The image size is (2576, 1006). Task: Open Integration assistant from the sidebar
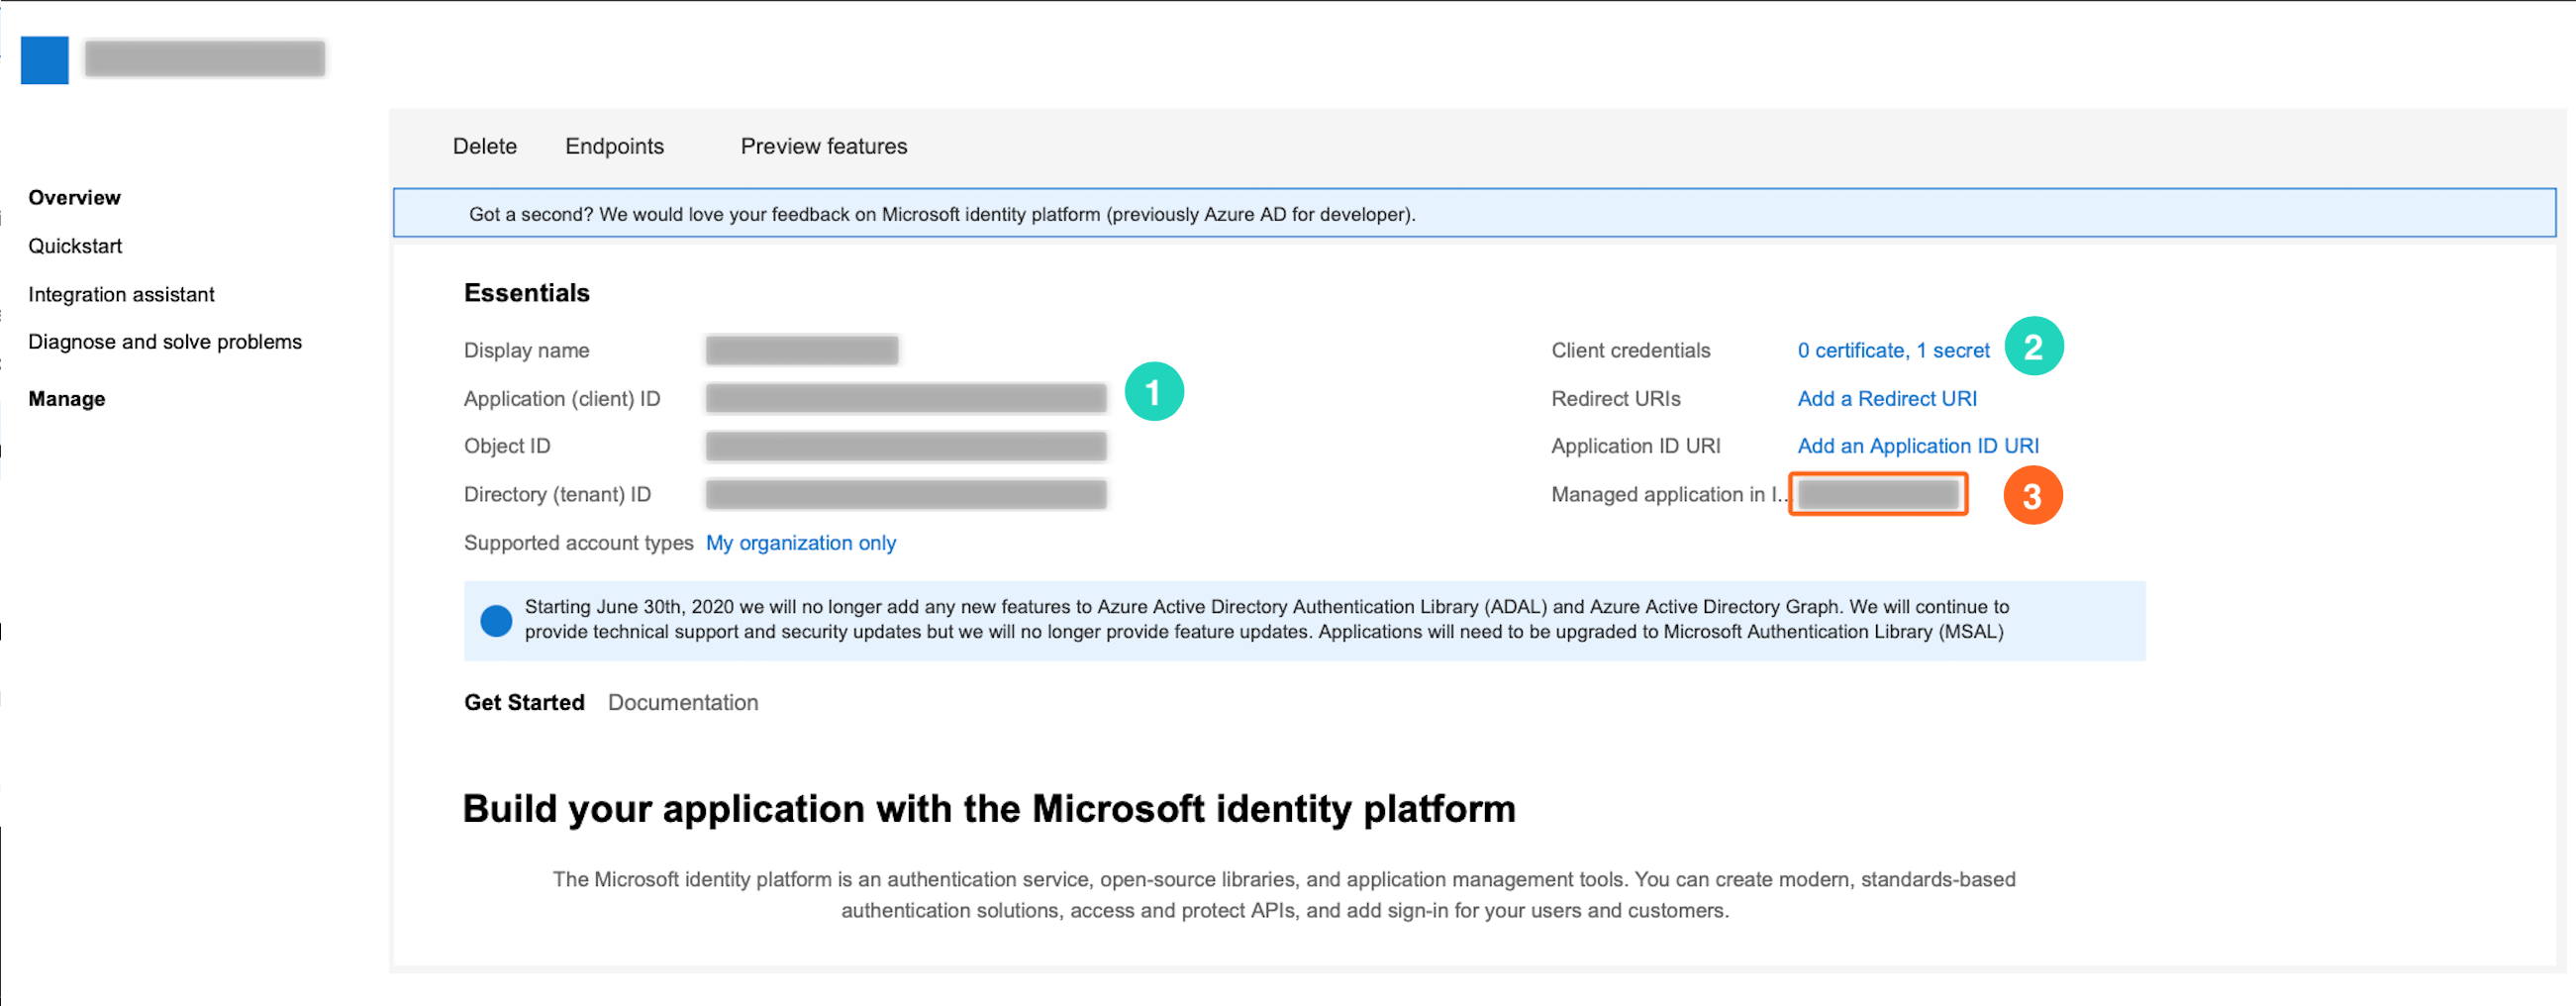[121, 294]
